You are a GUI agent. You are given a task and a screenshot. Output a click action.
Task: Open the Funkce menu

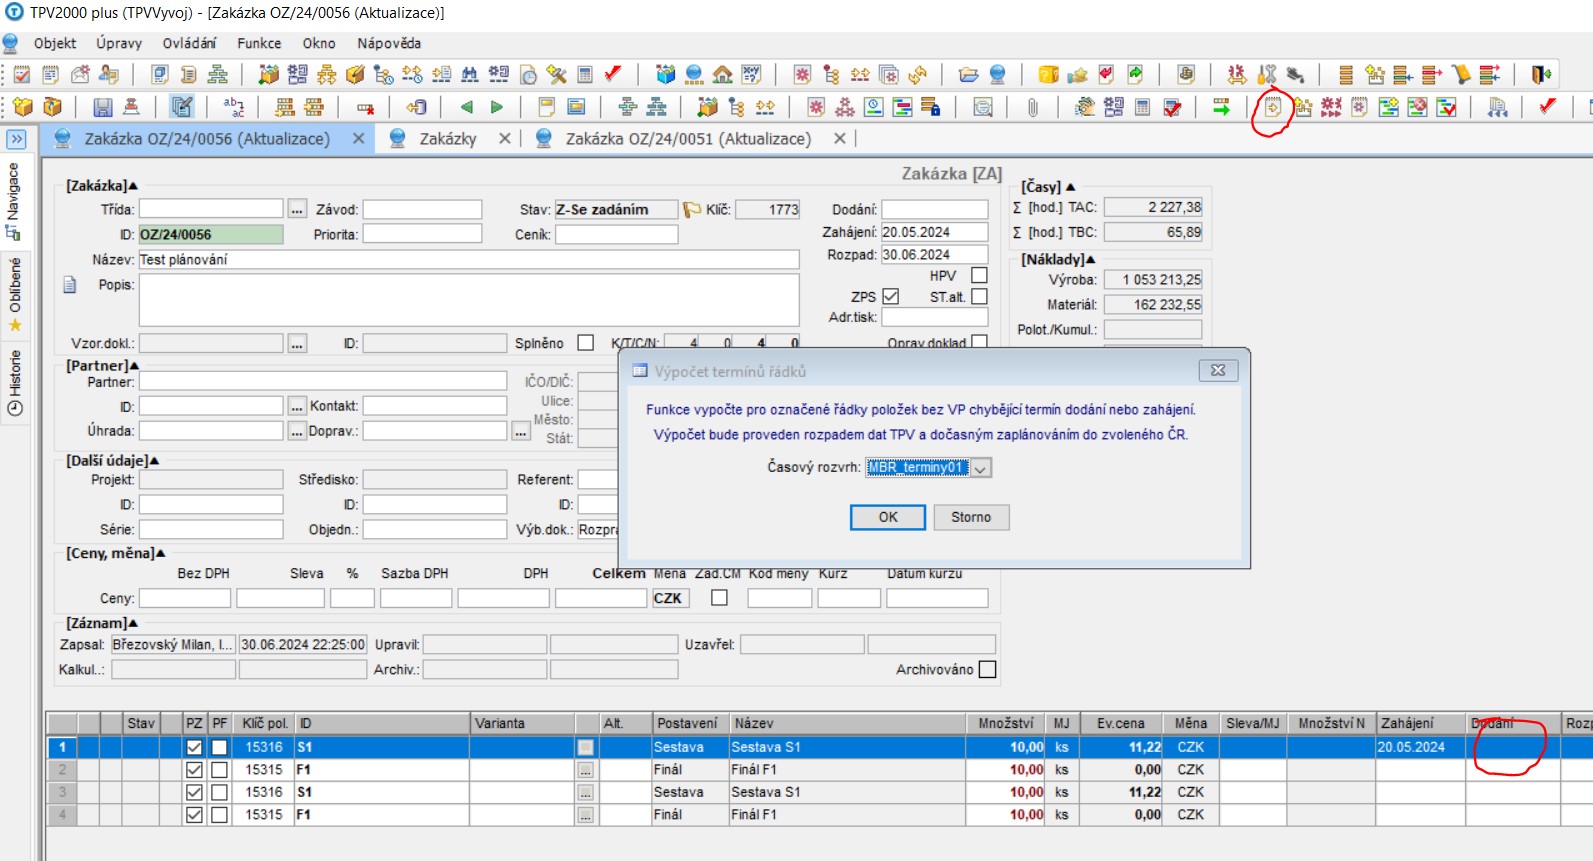[259, 43]
